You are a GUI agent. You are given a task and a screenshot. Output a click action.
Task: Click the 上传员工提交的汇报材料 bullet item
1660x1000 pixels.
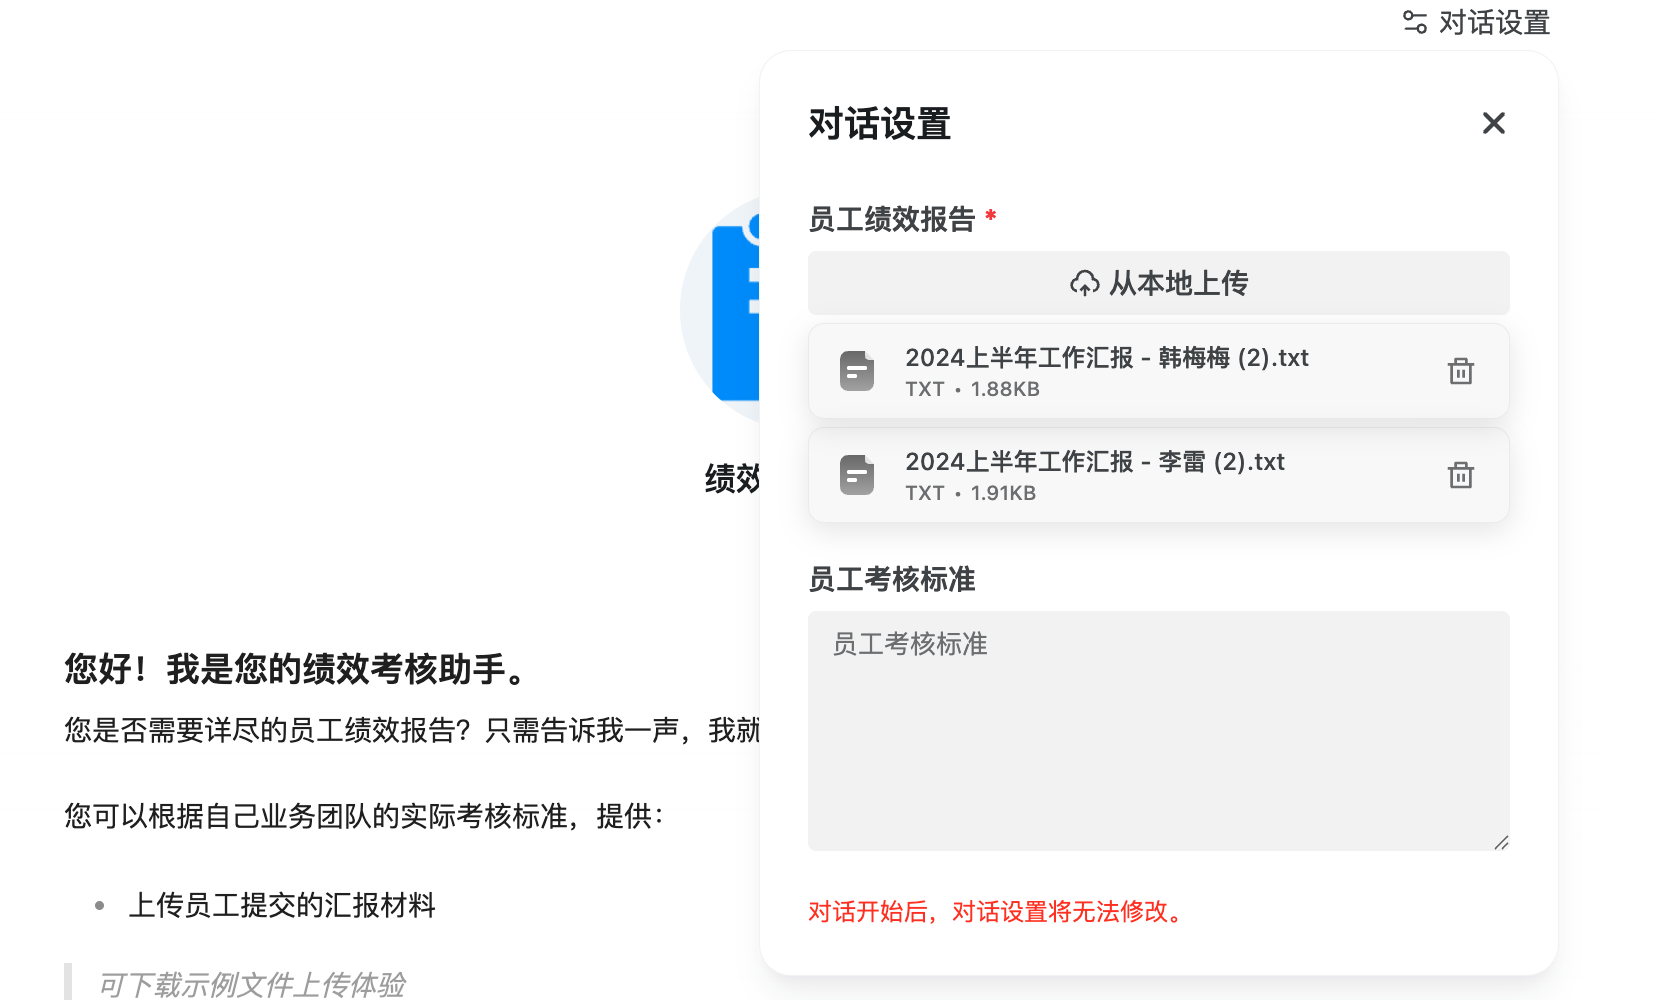tap(282, 905)
